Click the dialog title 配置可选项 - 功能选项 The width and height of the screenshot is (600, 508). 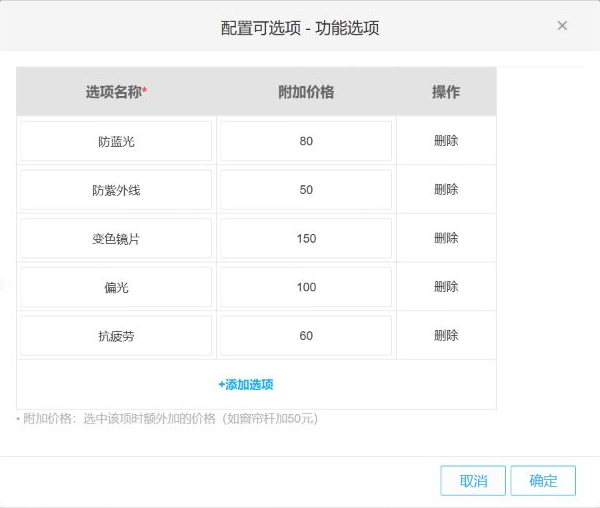(x=300, y=28)
